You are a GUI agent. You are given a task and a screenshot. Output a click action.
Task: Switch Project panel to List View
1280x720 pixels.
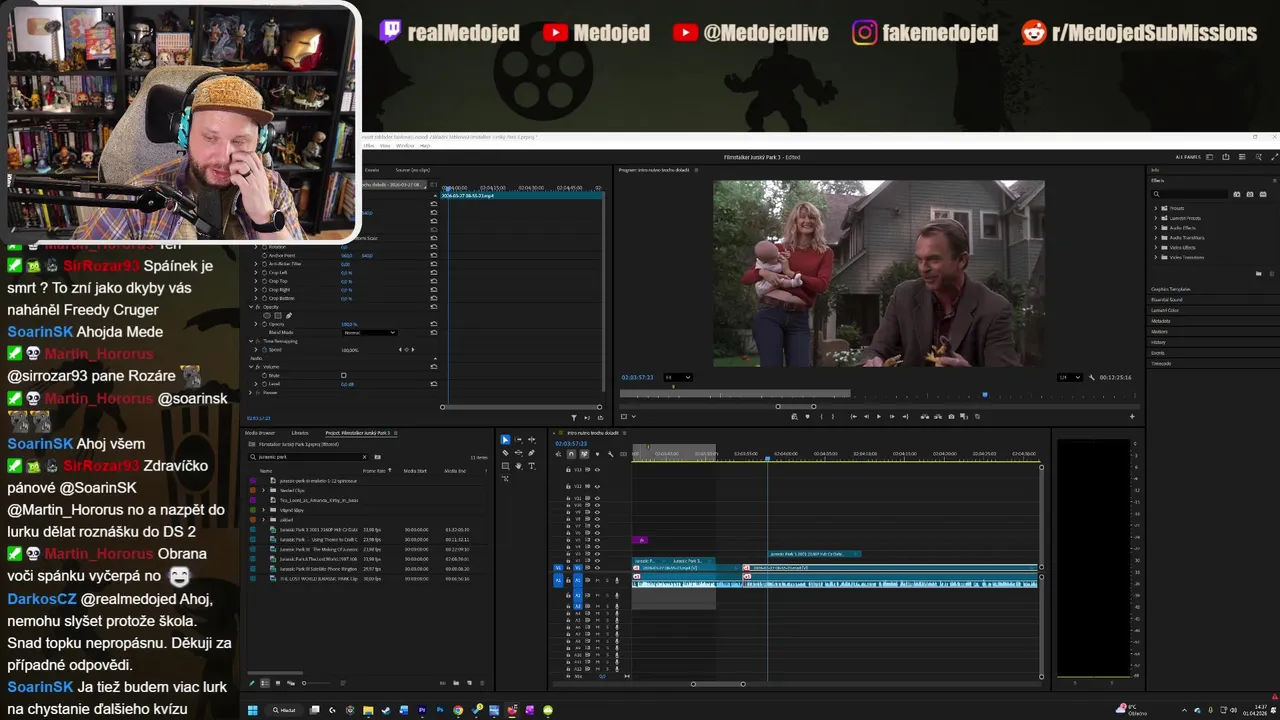265,683
